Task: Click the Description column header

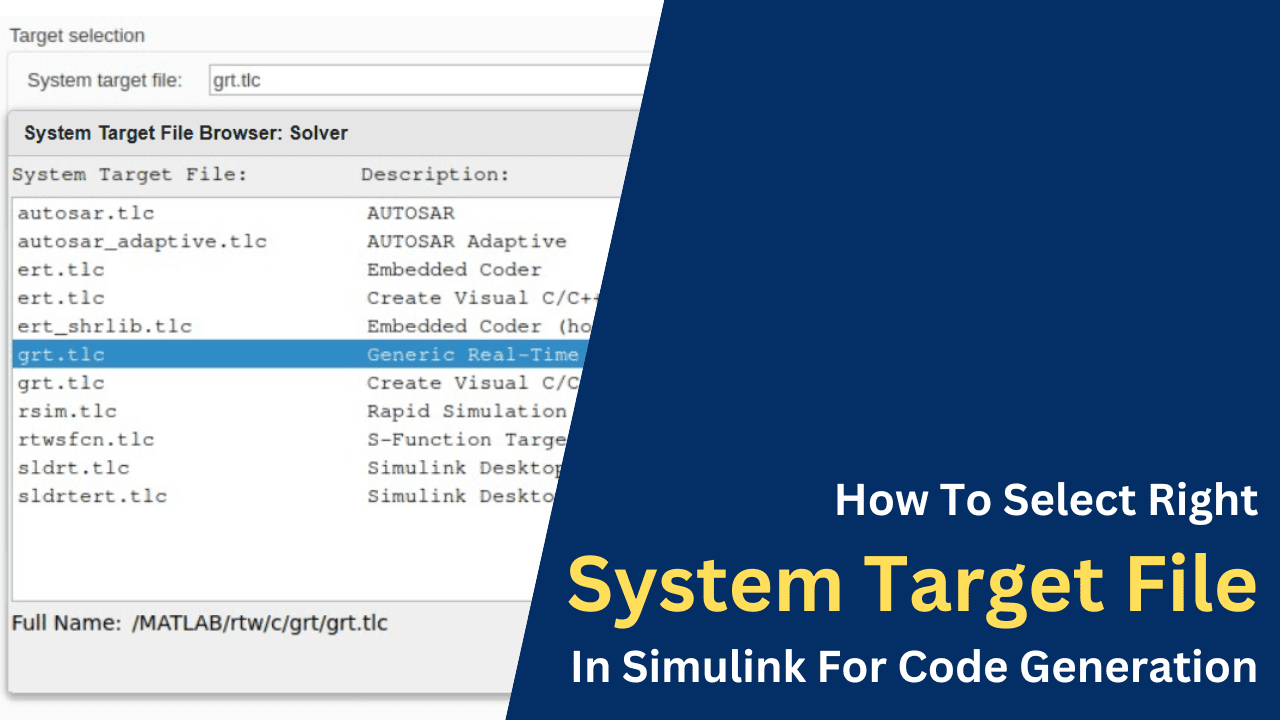Action: pyautogui.click(x=434, y=174)
